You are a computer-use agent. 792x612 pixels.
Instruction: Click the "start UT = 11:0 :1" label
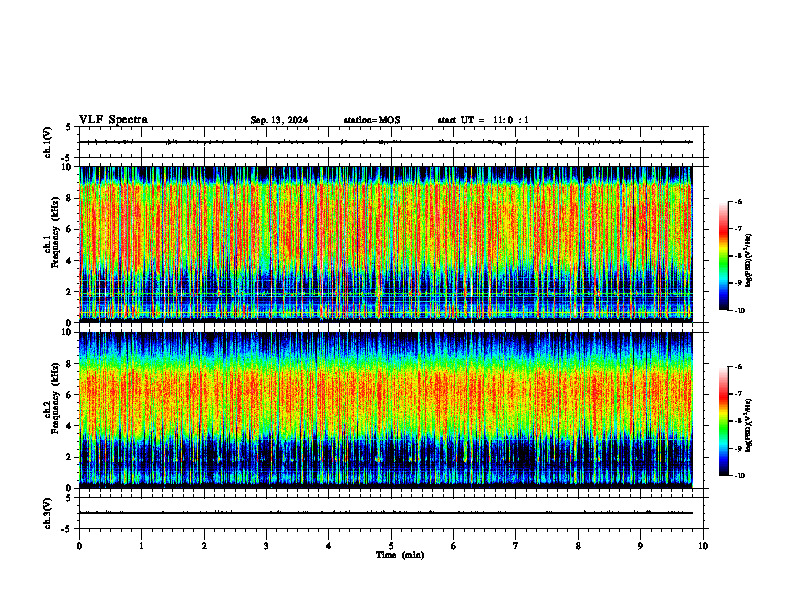pos(483,120)
